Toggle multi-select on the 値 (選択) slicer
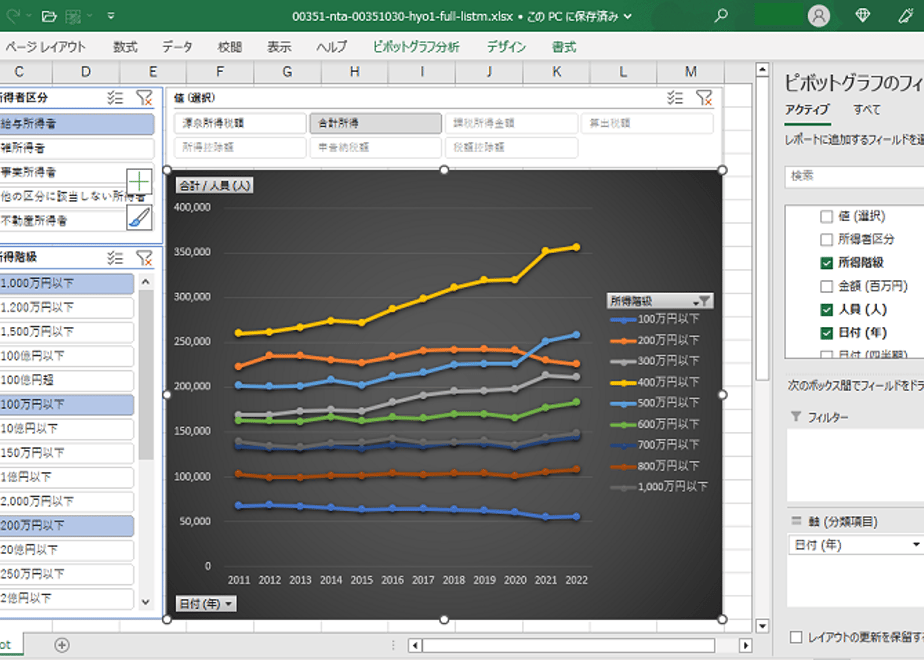Viewport: 924px width, 660px height. tap(675, 98)
